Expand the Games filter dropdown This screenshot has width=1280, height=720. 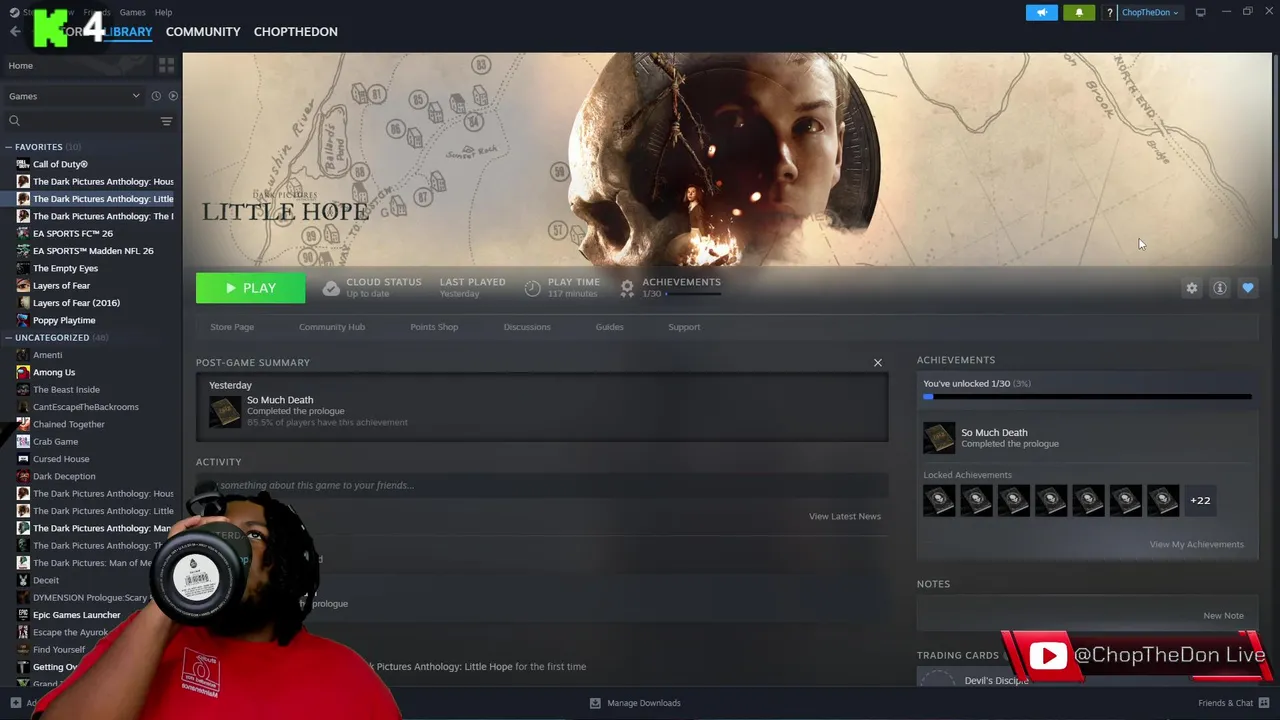coord(73,96)
